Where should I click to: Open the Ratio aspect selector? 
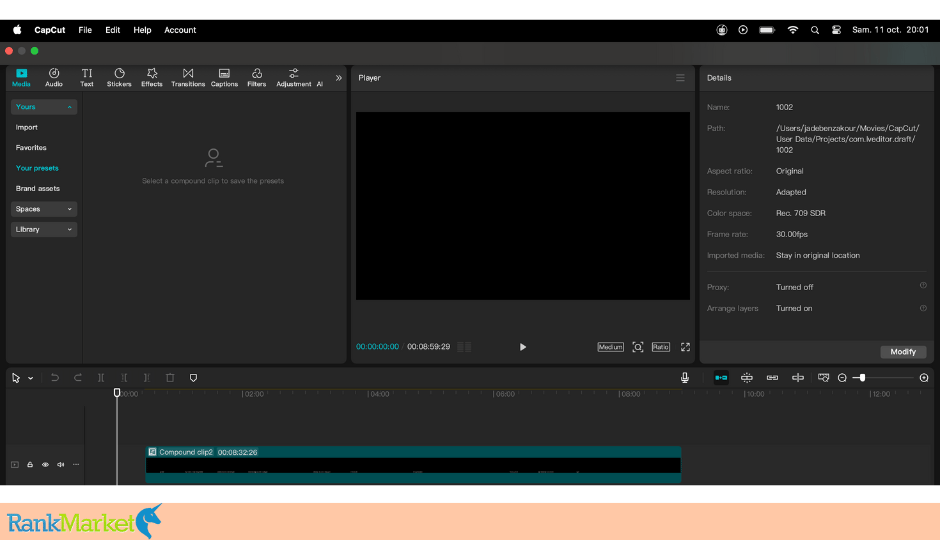coord(661,347)
